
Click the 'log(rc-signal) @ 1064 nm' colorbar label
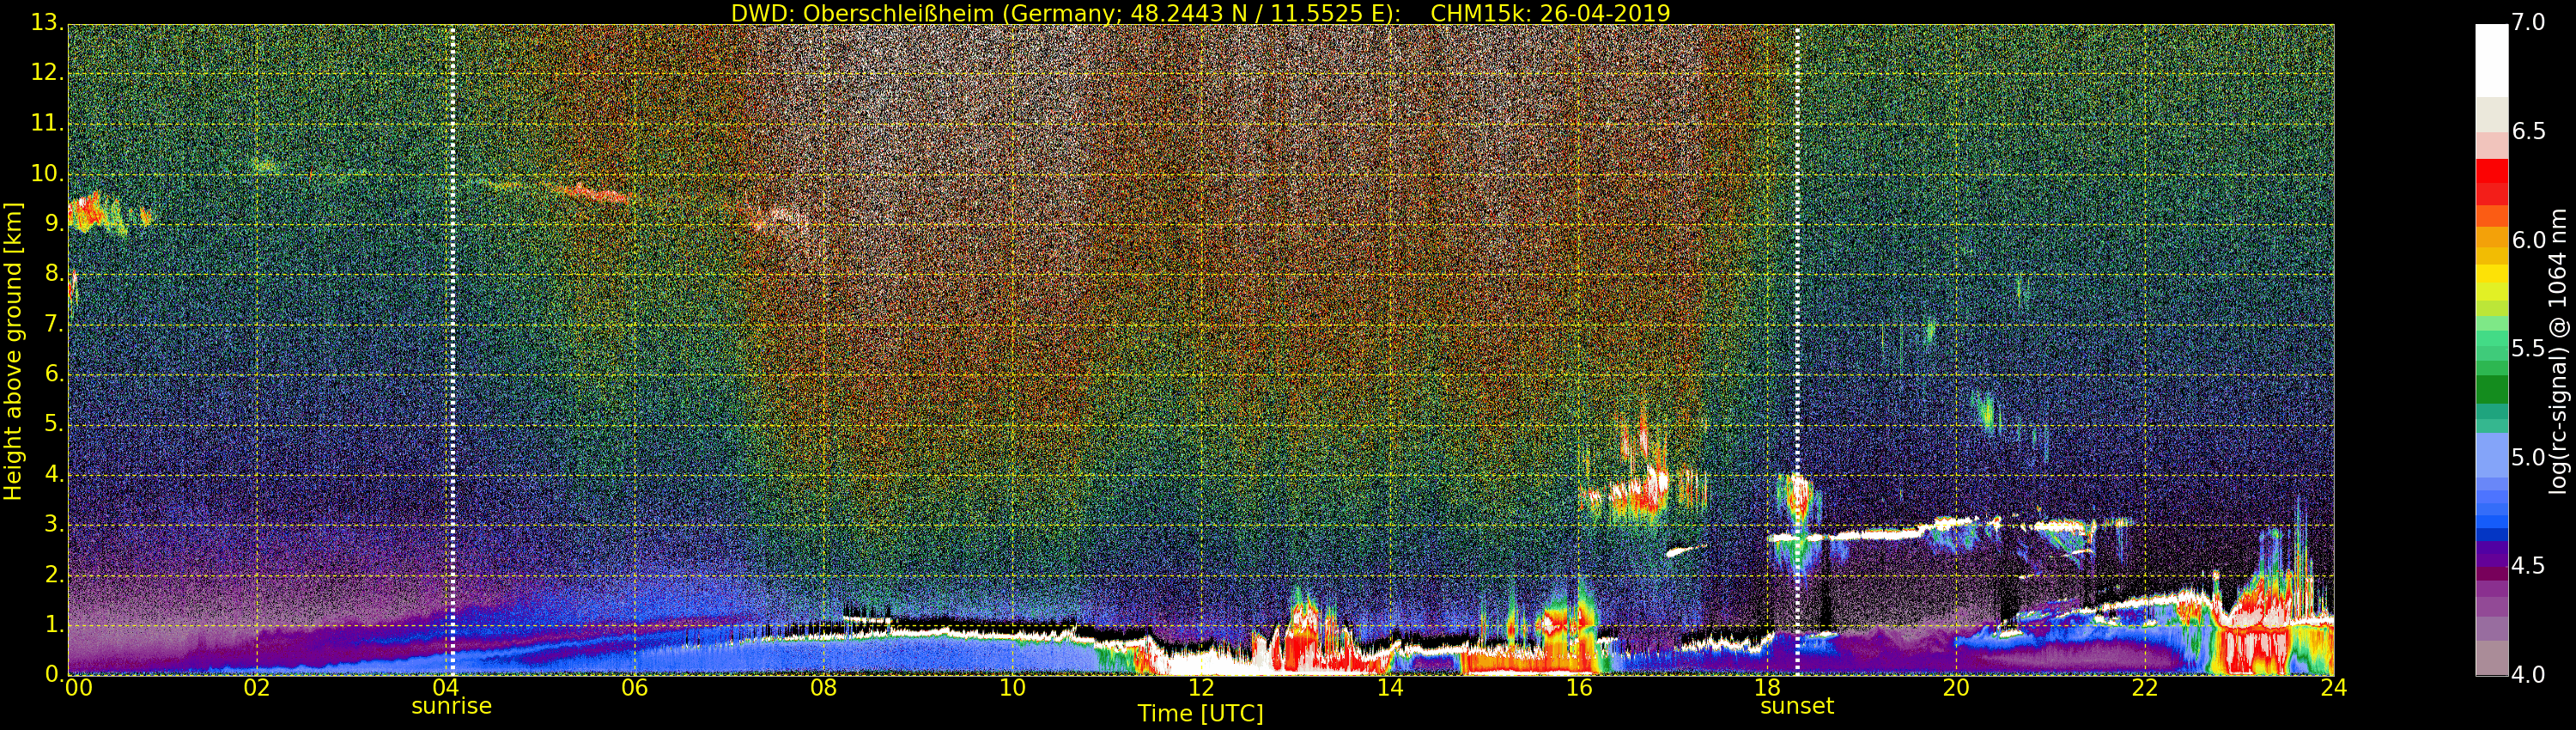click(x=2557, y=350)
